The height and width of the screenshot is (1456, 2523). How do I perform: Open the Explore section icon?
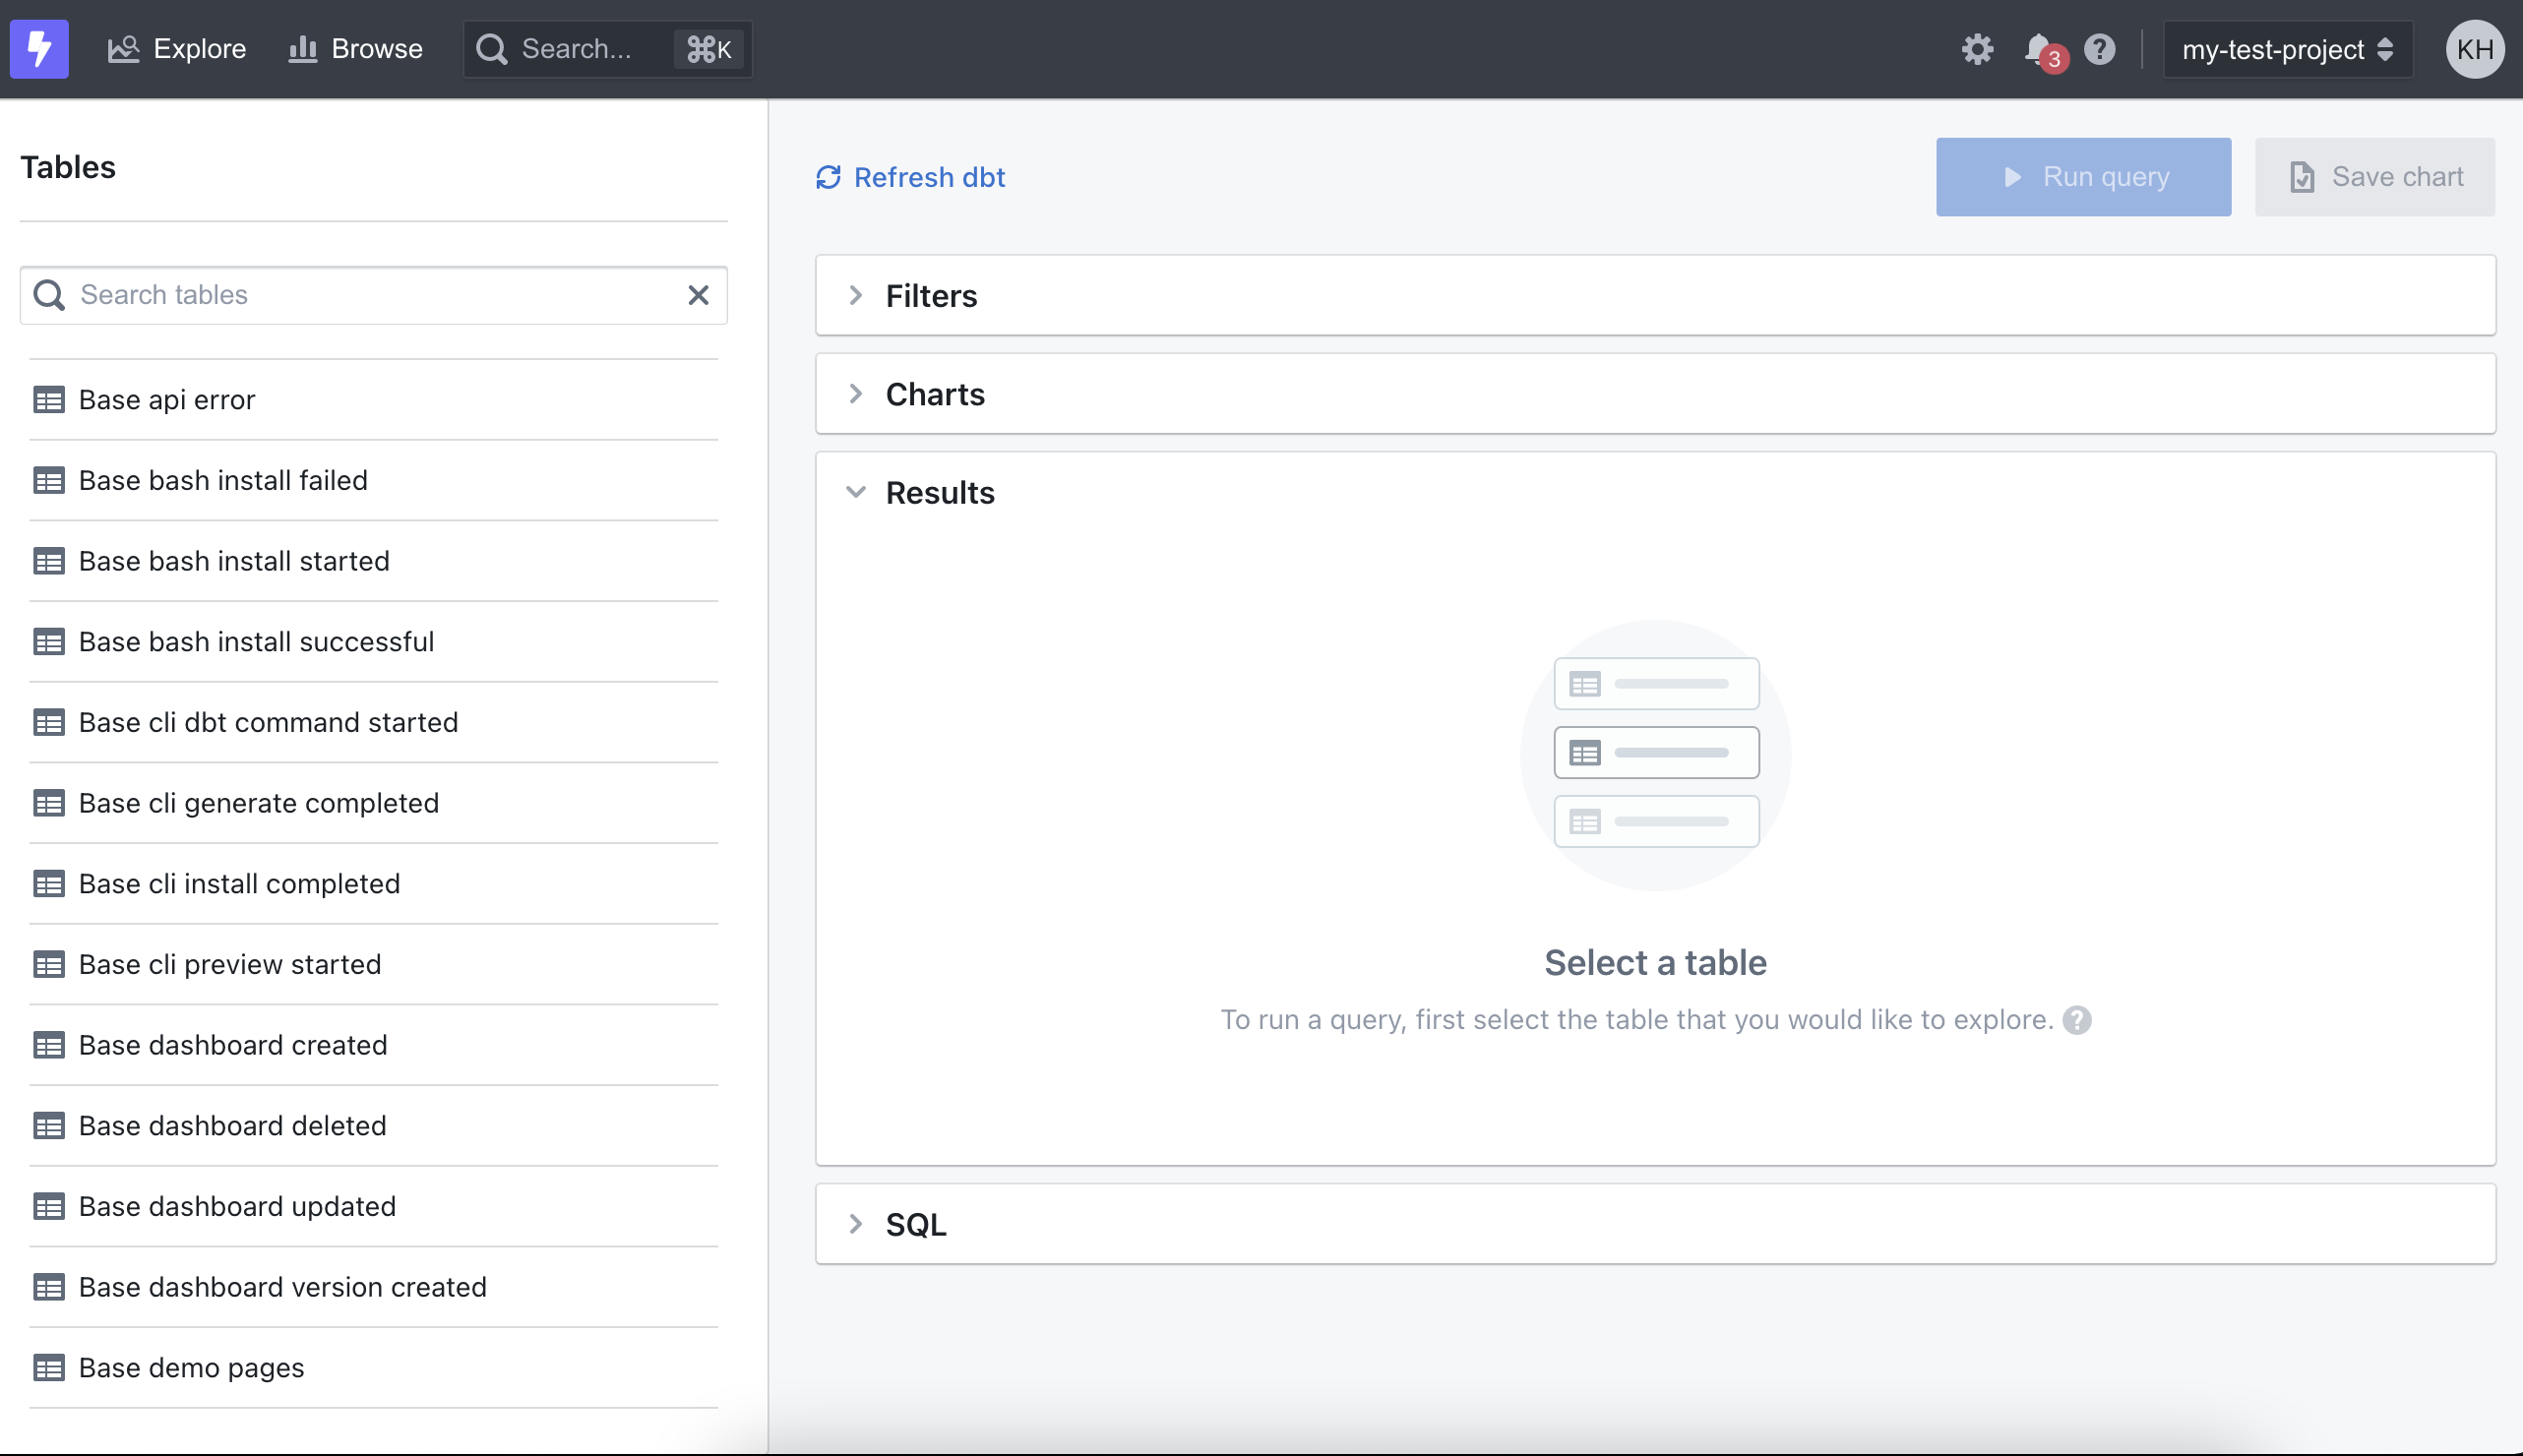pyautogui.click(x=123, y=48)
